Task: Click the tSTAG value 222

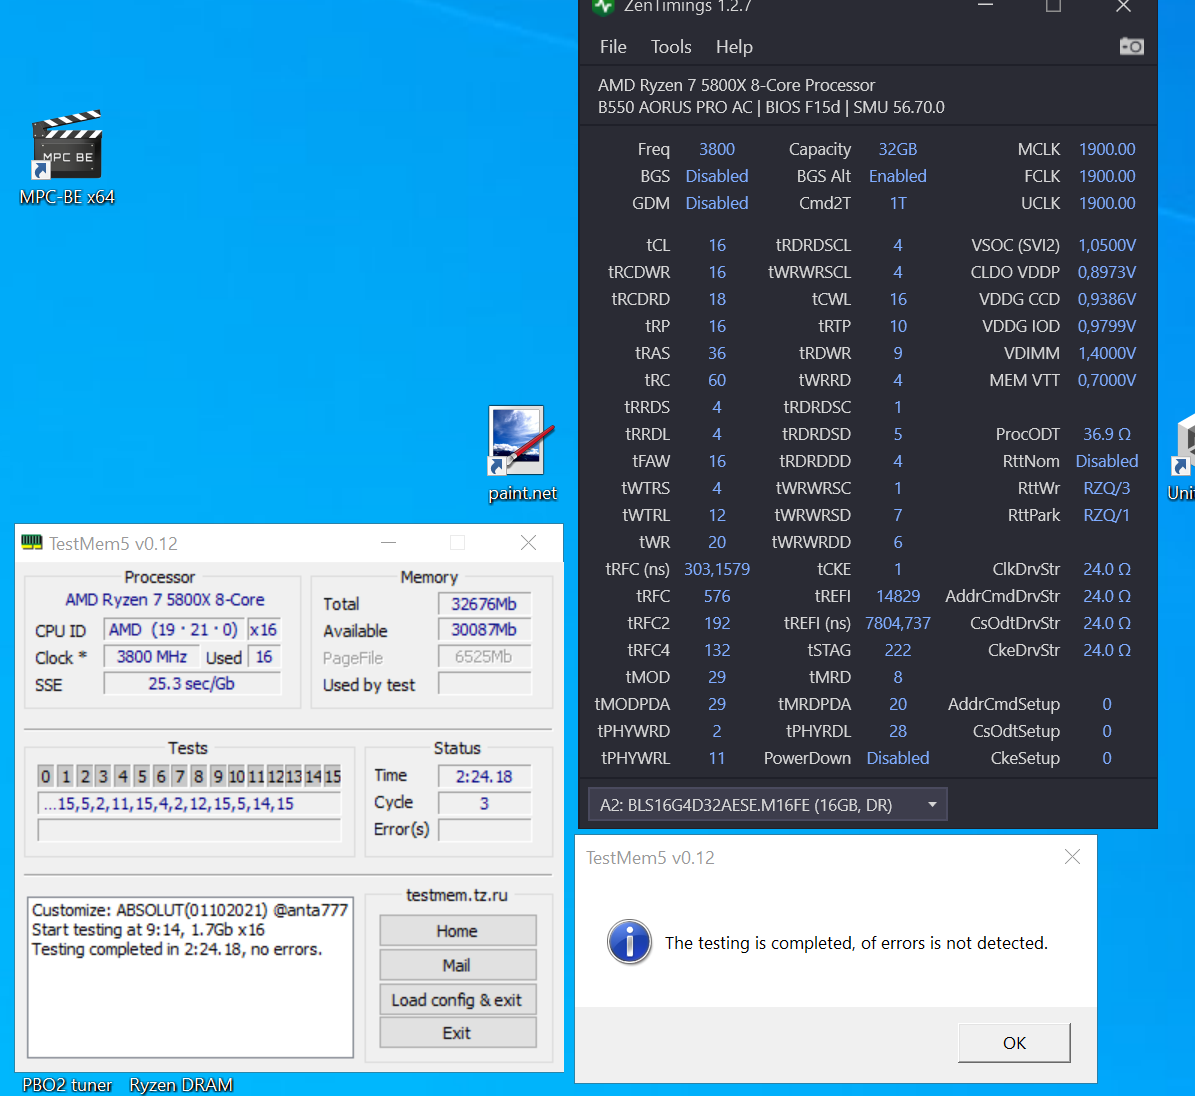Action: point(898,650)
